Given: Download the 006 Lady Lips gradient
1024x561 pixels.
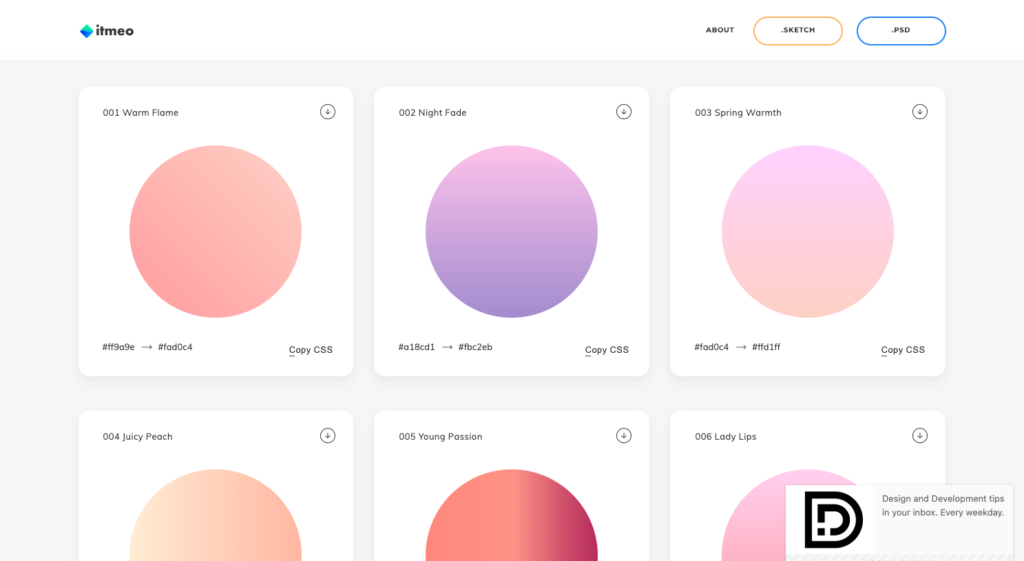Looking at the screenshot, I should tap(920, 436).
